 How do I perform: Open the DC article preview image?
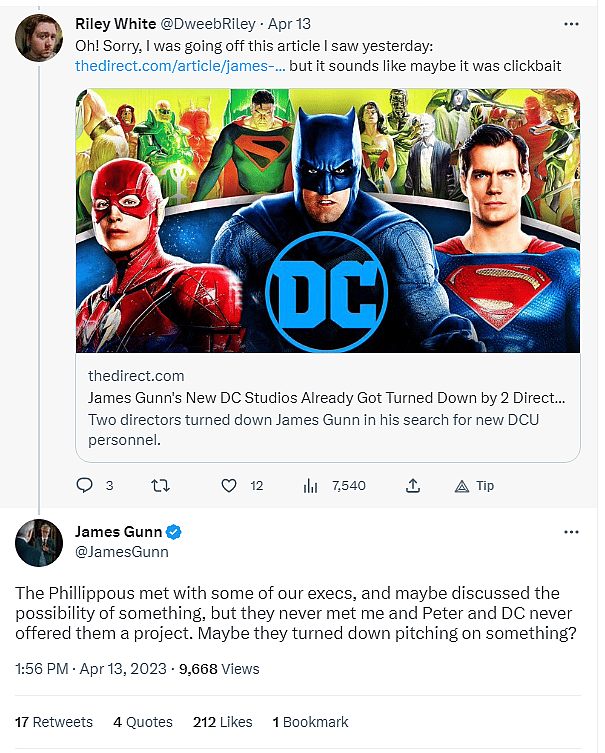tap(328, 220)
